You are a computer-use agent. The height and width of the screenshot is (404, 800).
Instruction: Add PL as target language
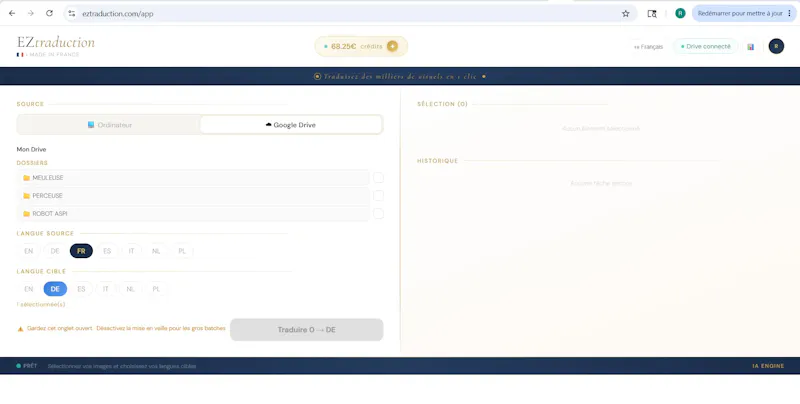pyautogui.click(x=156, y=289)
